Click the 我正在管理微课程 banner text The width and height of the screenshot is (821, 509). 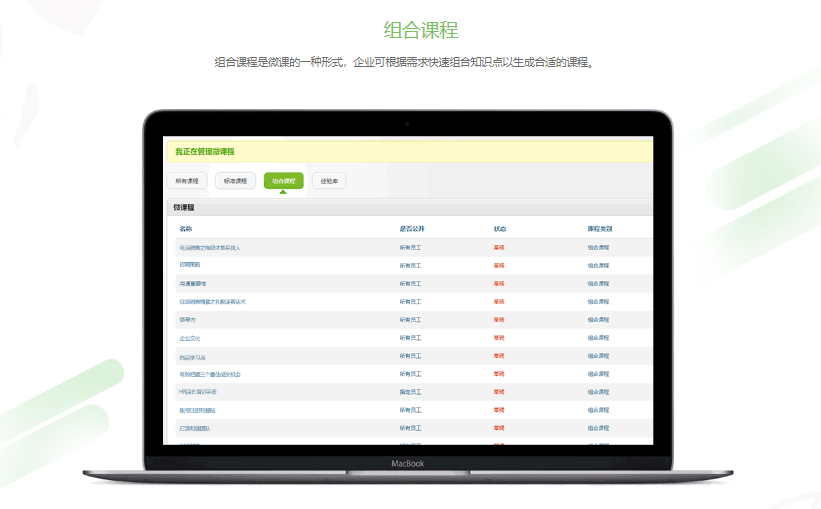coord(205,151)
